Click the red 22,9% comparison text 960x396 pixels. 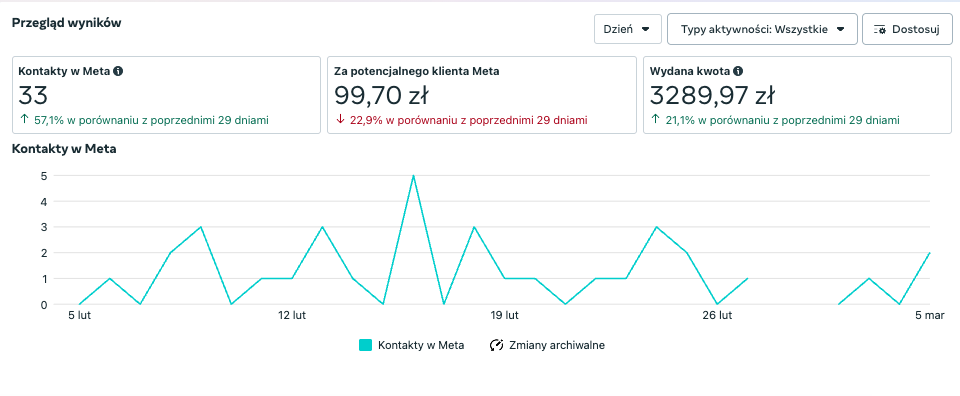468,121
